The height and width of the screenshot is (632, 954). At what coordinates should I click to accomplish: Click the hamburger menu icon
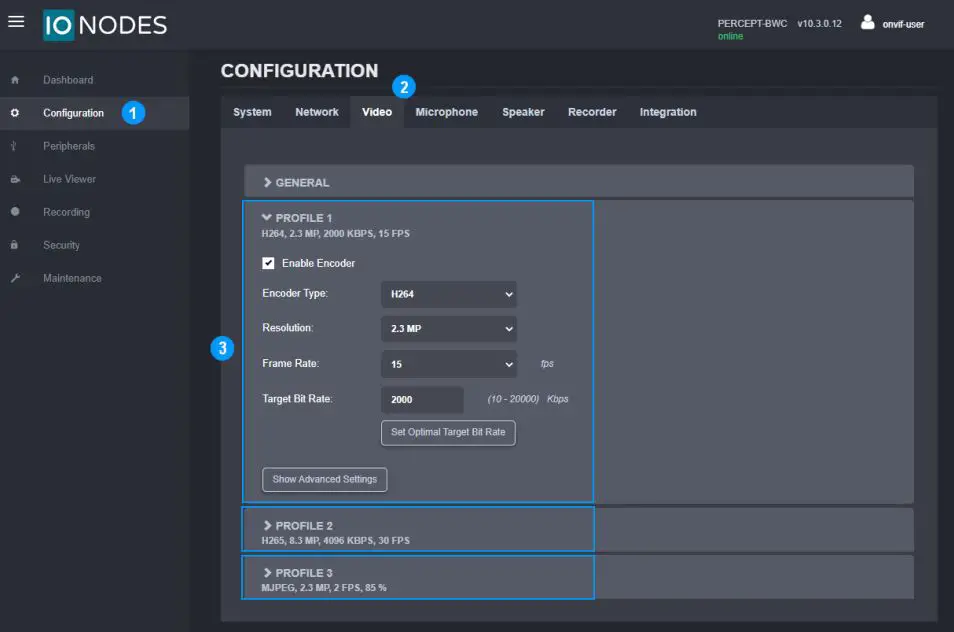[x=16, y=21]
